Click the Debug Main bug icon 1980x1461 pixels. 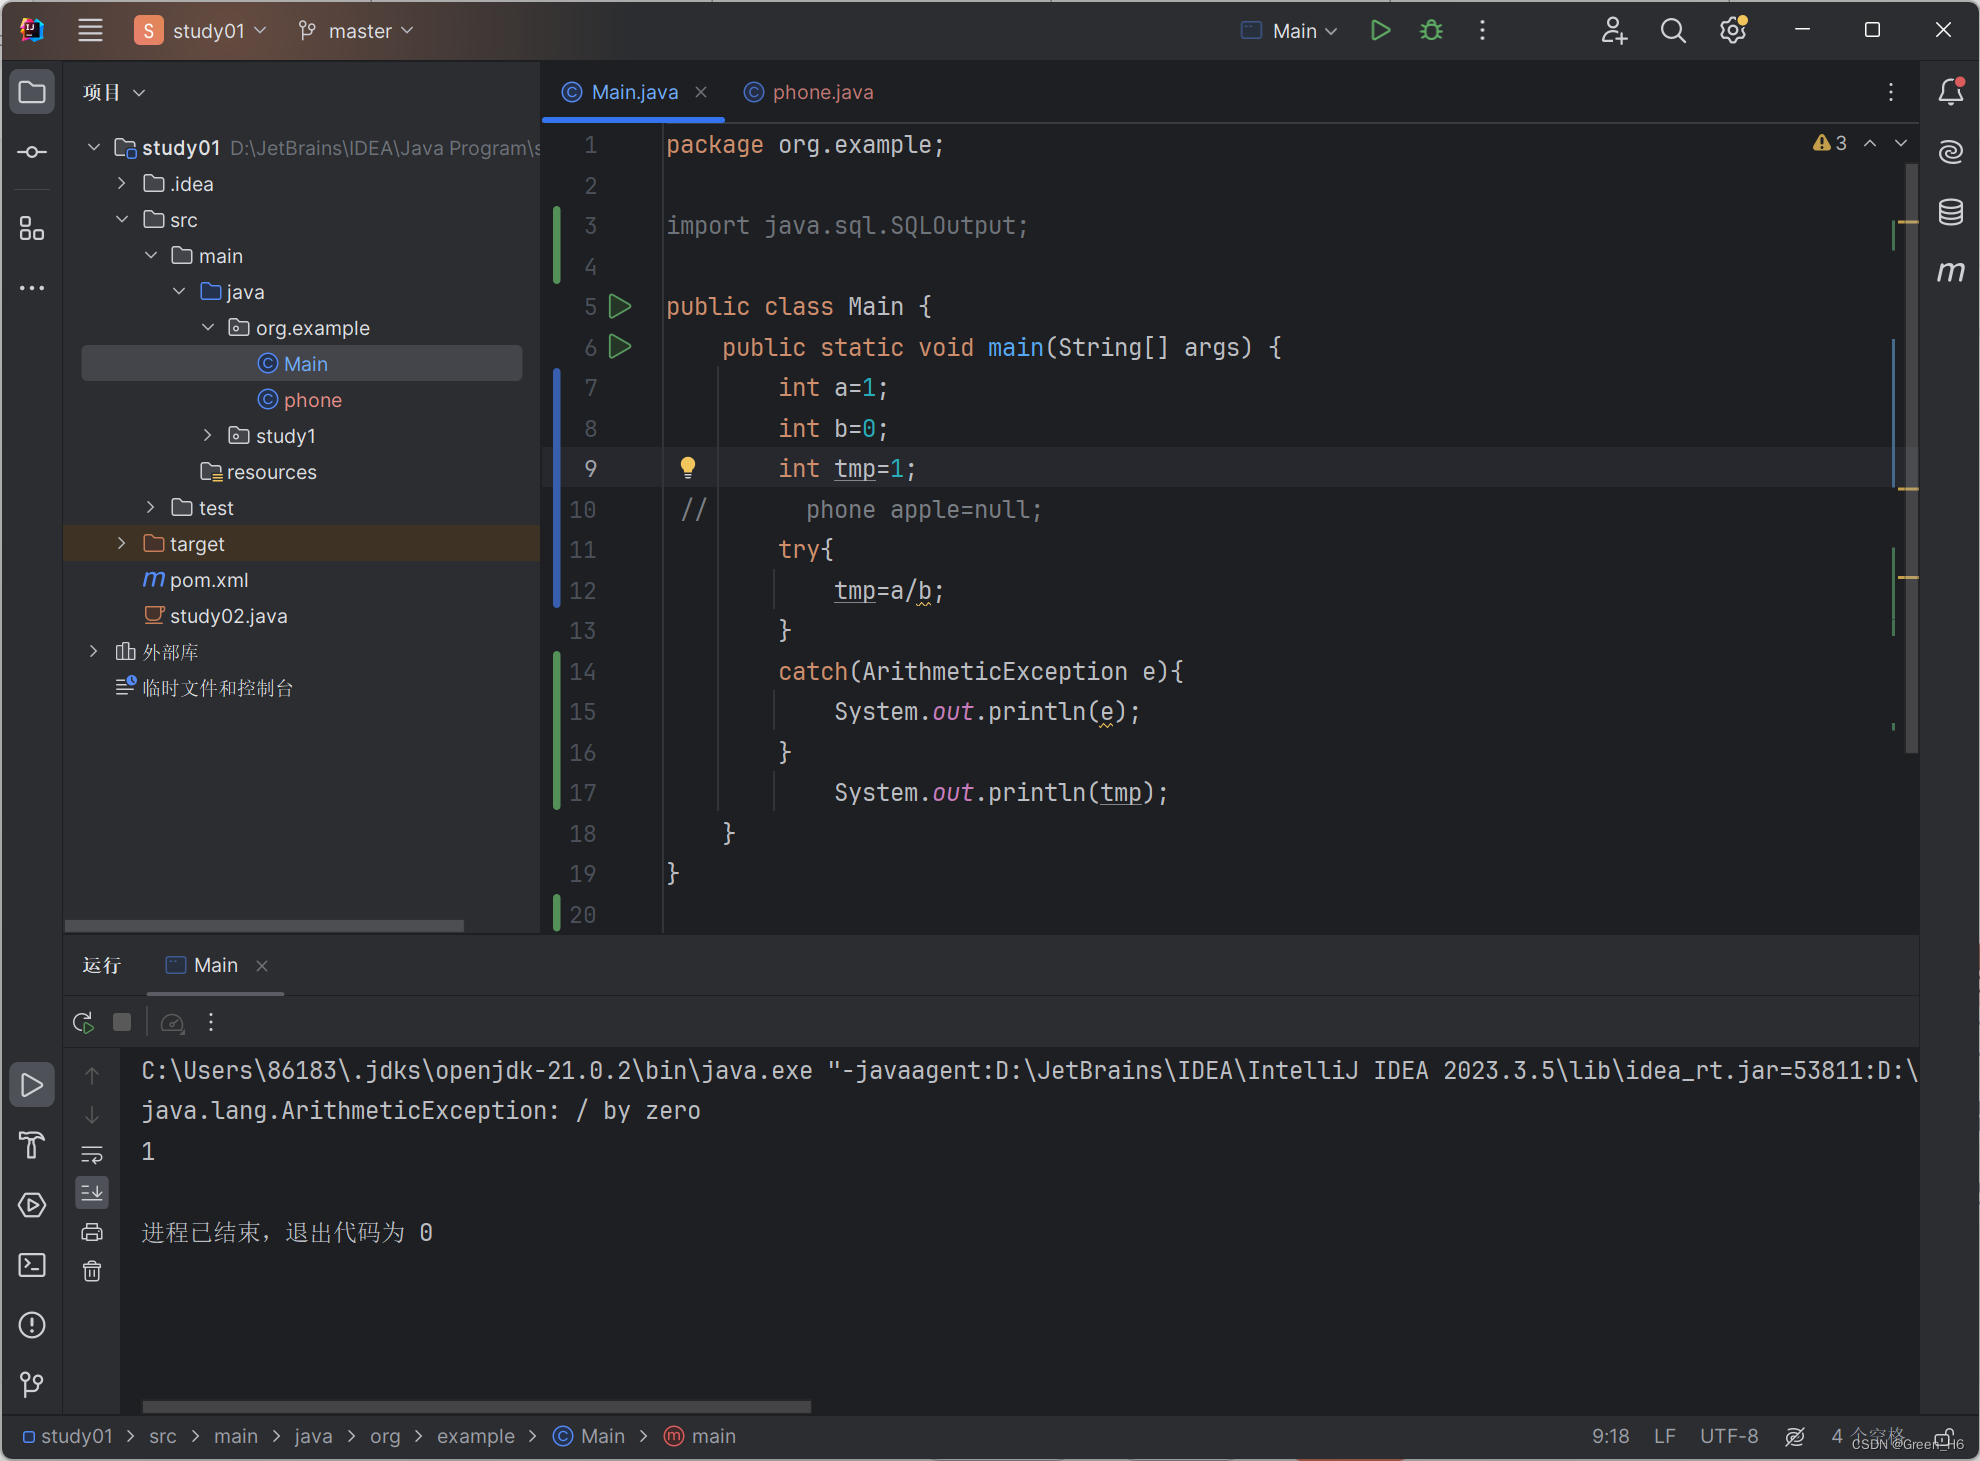(1431, 31)
